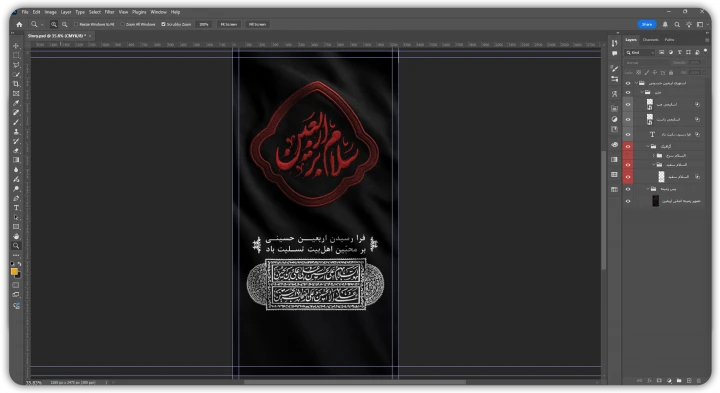The height and width of the screenshot is (393, 720).
Task: Open the search icon beside Share
Action: coord(677,24)
